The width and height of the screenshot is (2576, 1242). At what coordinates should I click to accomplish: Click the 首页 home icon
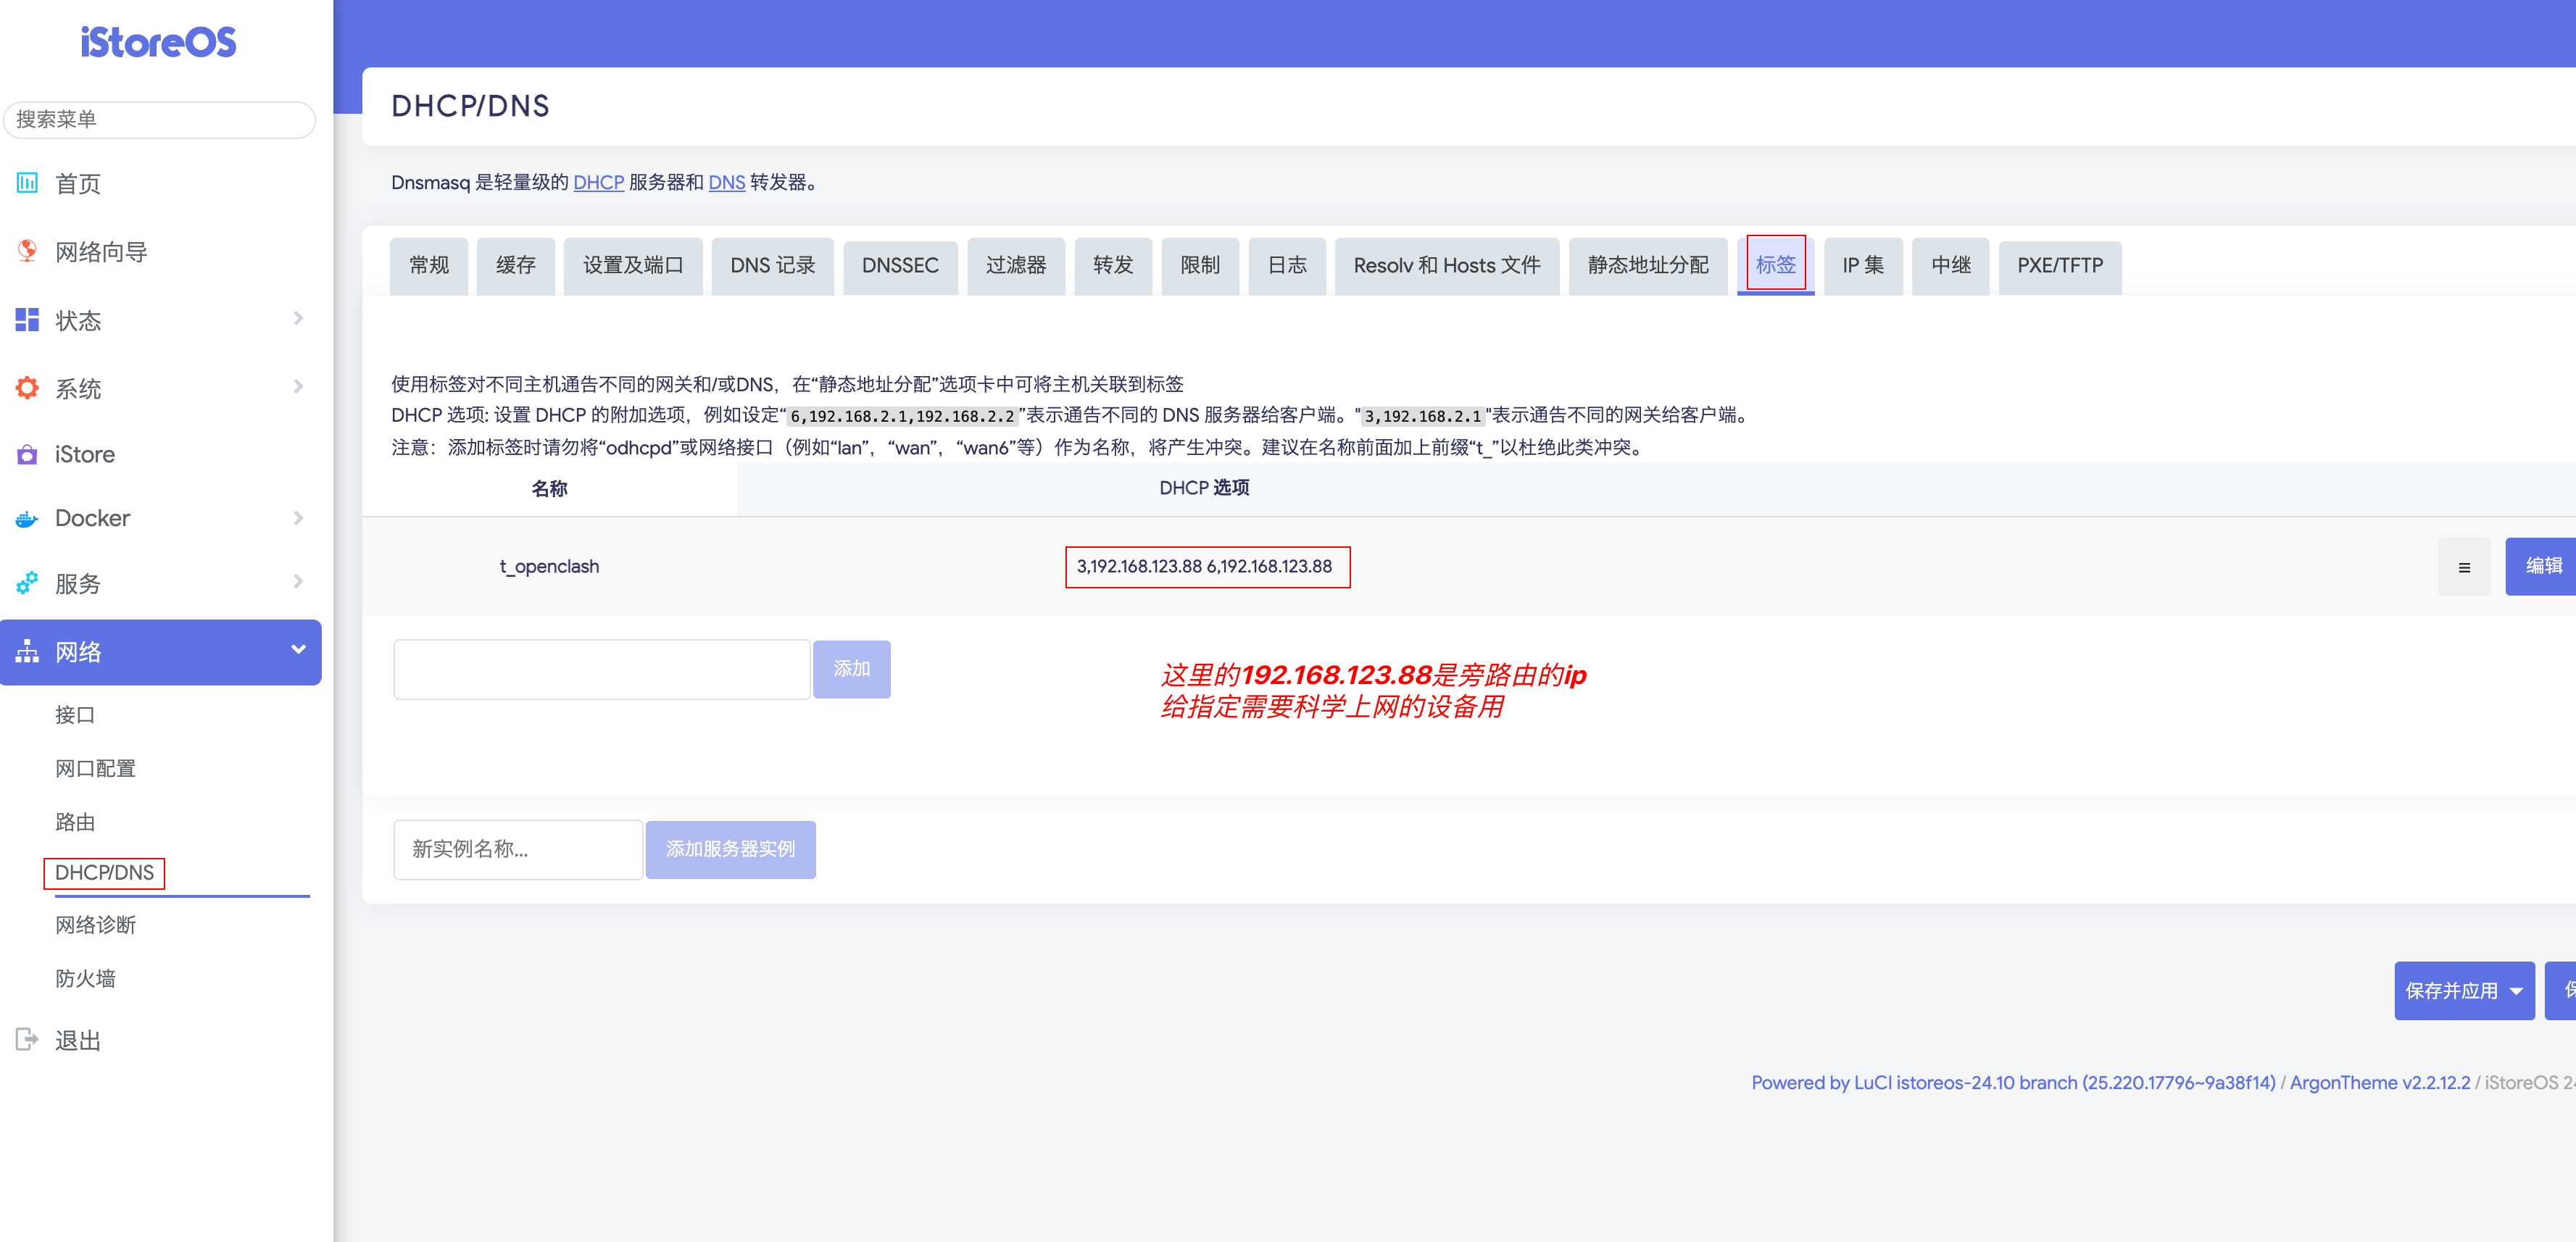[x=27, y=183]
